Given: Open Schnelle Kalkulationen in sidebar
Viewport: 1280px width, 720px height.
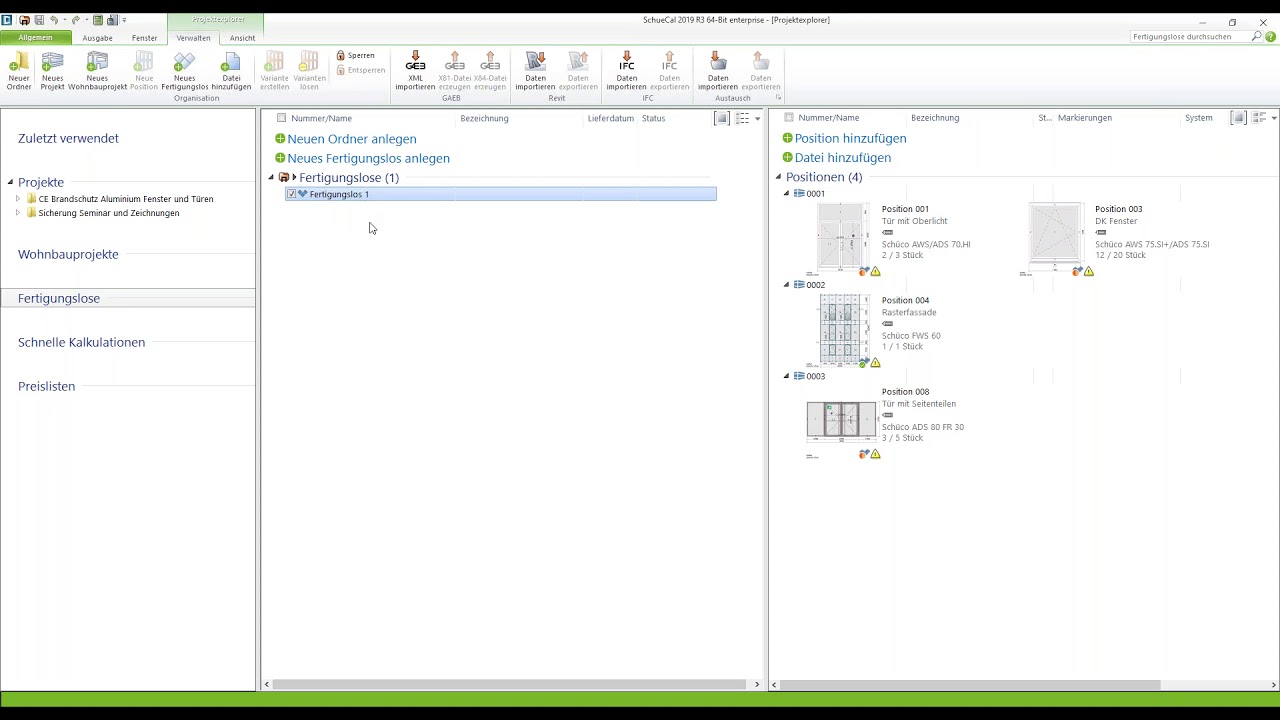Looking at the screenshot, I should click(81, 342).
